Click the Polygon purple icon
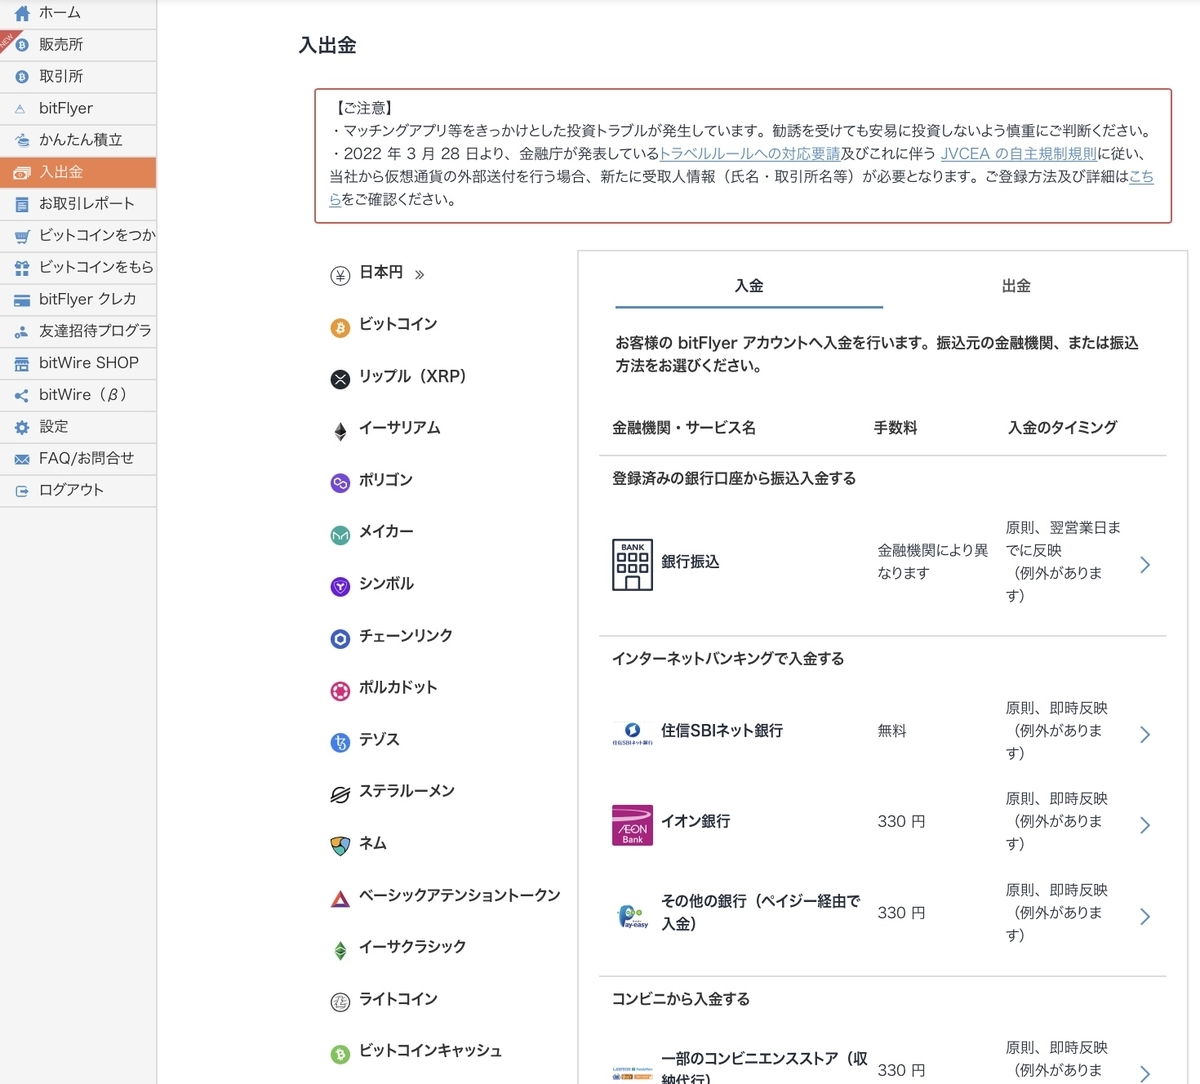The width and height of the screenshot is (1200, 1084). (340, 483)
